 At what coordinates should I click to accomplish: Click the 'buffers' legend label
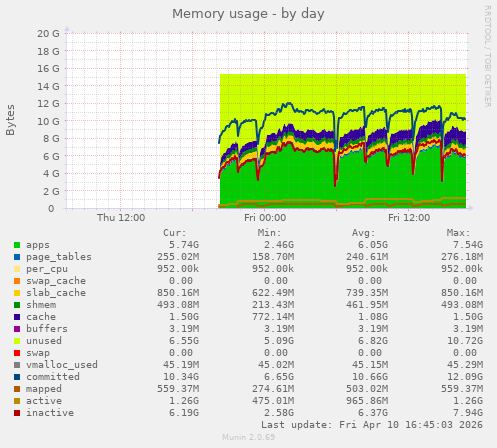(x=47, y=329)
